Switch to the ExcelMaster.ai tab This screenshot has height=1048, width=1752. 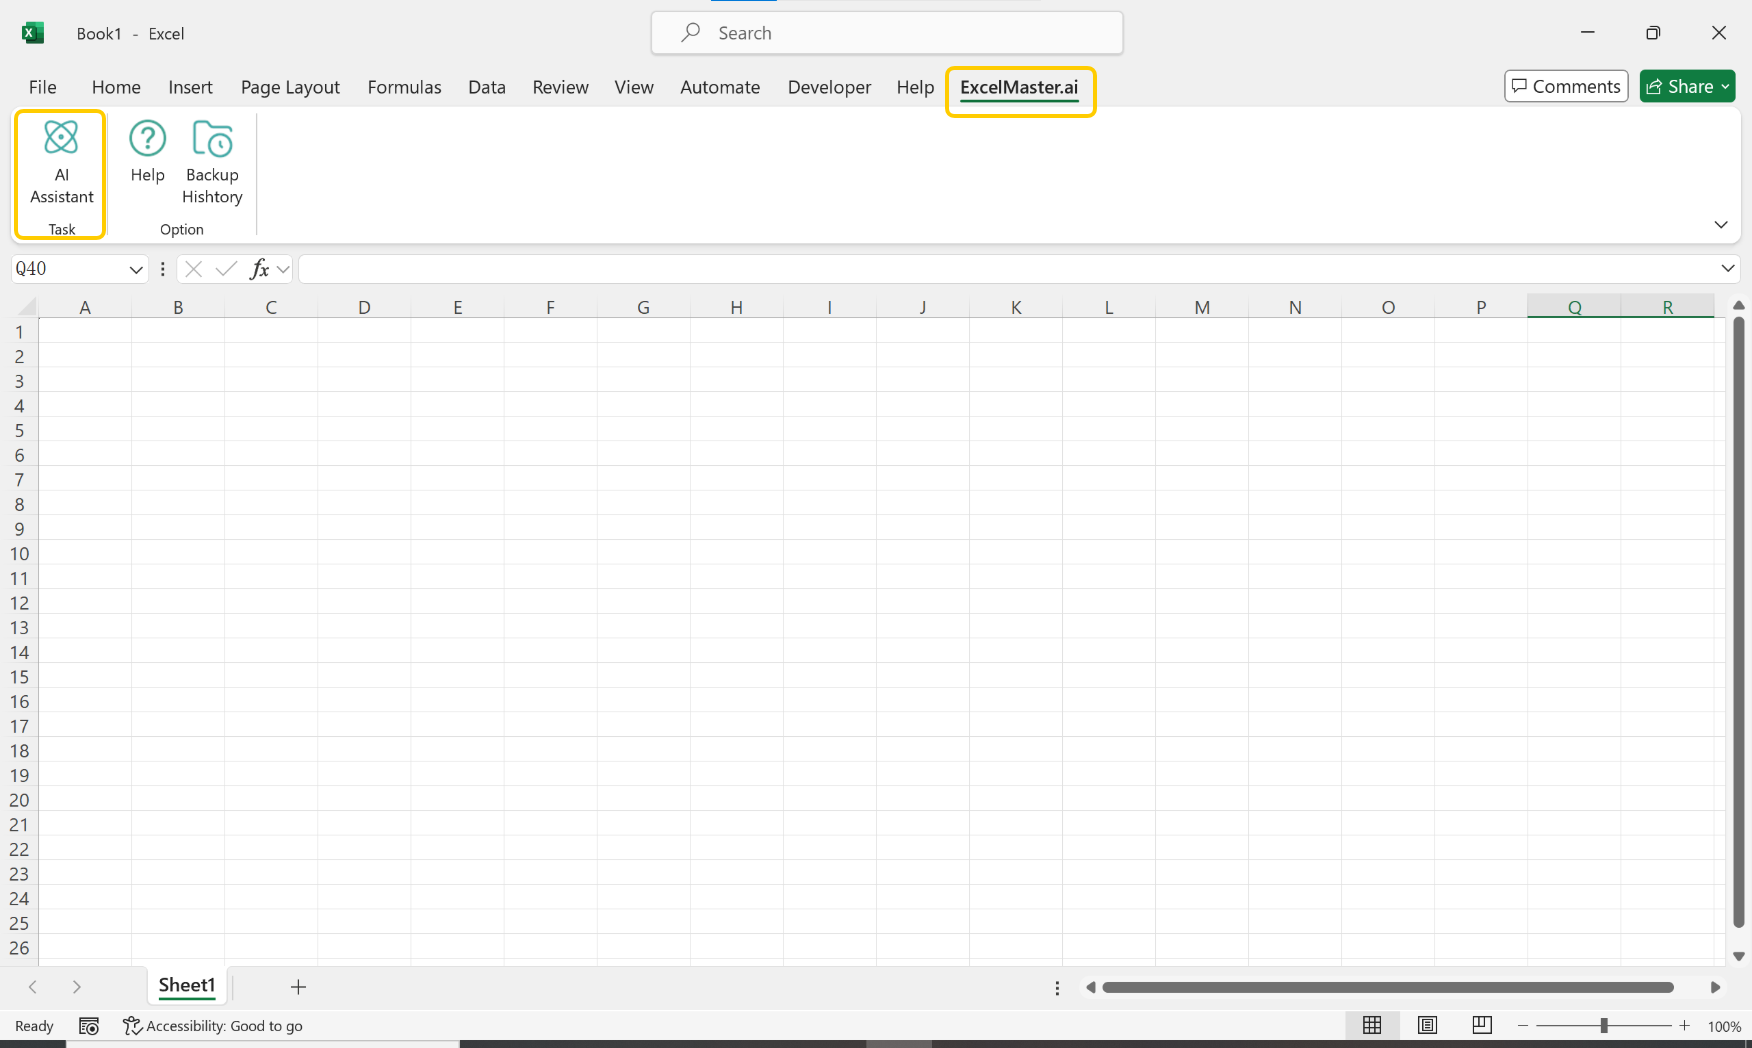click(x=1019, y=87)
